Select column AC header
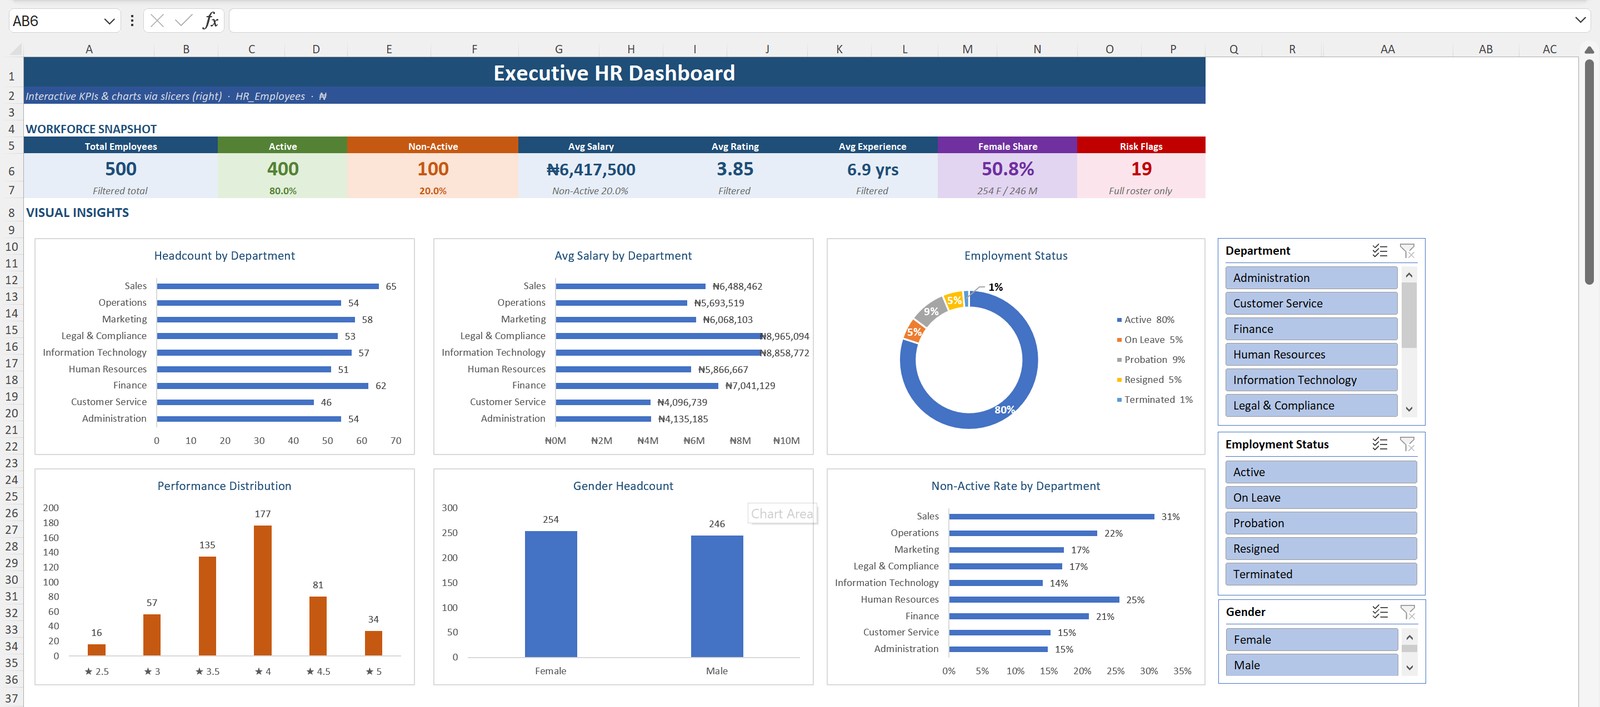The width and height of the screenshot is (1600, 707). [x=1549, y=49]
